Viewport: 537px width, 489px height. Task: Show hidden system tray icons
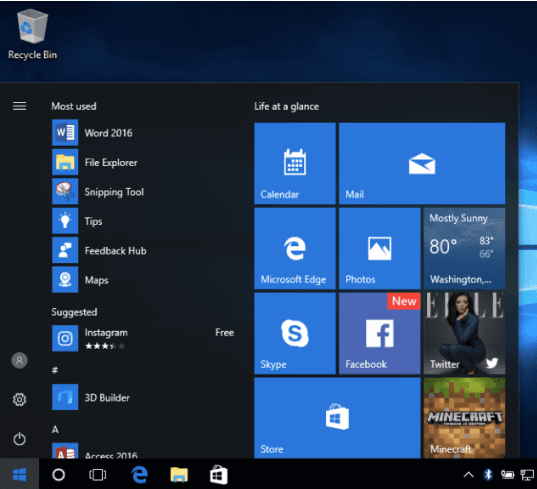click(x=469, y=475)
